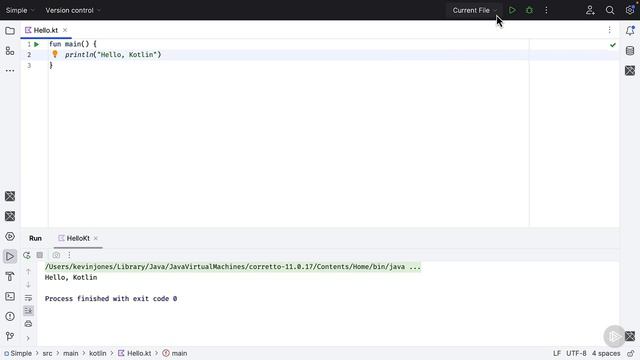Open the Git branch tool window
This screenshot has height=360, width=640.
click(x=10, y=336)
